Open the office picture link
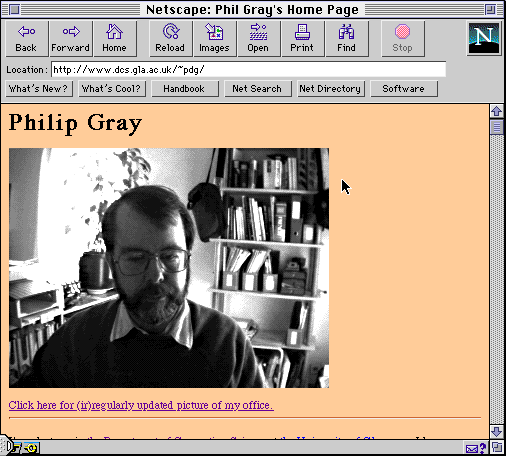 pyautogui.click(x=141, y=405)
